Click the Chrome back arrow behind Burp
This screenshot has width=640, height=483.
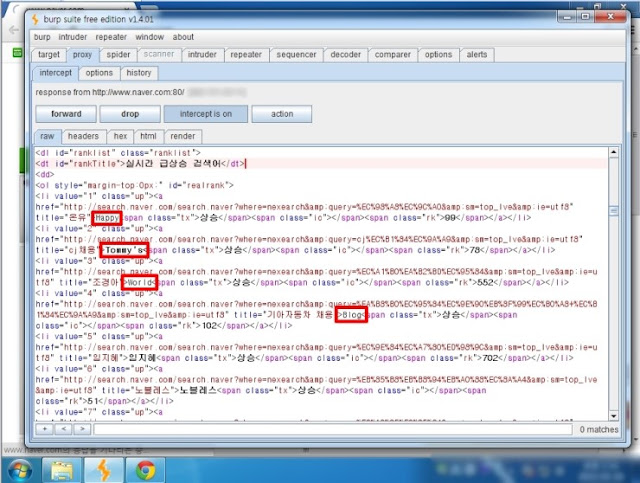coord(13,30)
